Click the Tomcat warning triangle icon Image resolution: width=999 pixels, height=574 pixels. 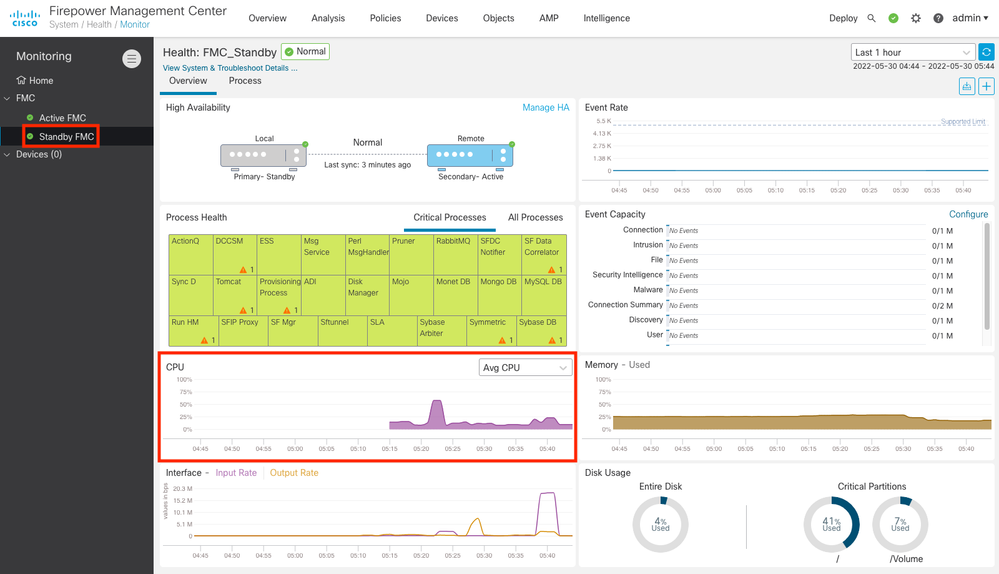pyautogui.click(x=243, y=310)
